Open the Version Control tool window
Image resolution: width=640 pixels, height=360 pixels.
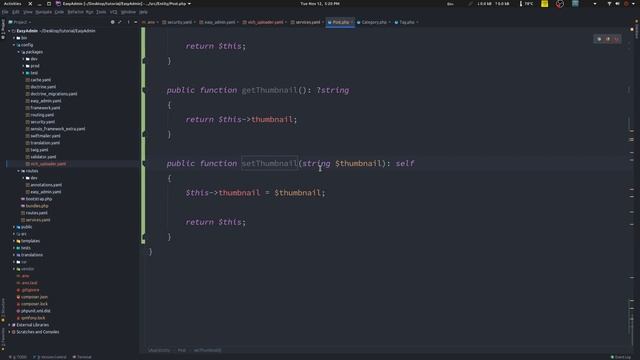[x=50, y=357]
